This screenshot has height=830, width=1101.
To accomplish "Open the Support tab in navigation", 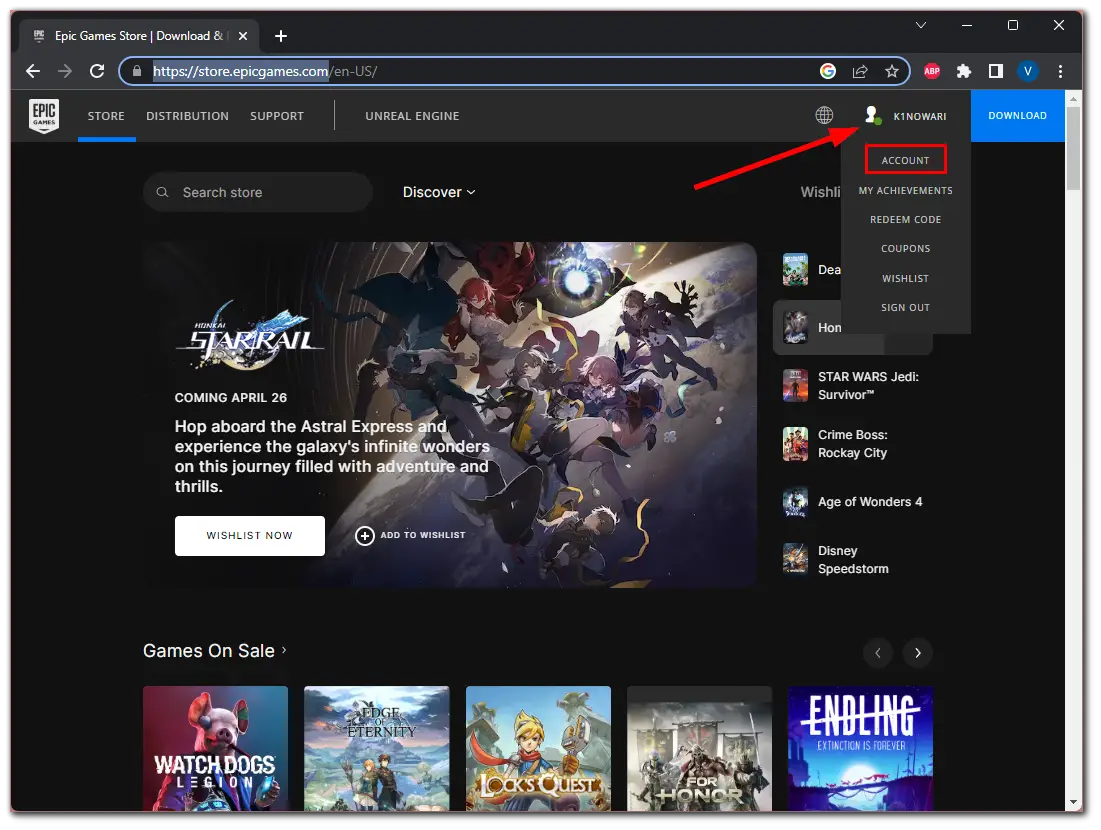I will click(277, 116).
